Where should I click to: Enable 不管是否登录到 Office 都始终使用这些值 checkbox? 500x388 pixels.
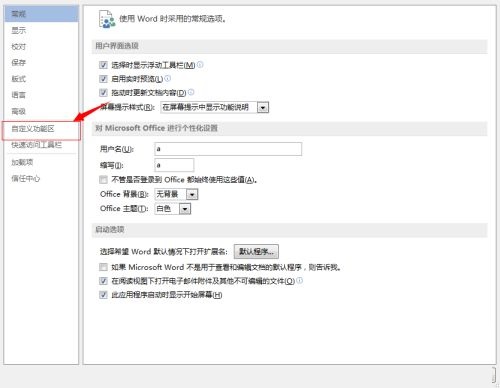point(103,180)
